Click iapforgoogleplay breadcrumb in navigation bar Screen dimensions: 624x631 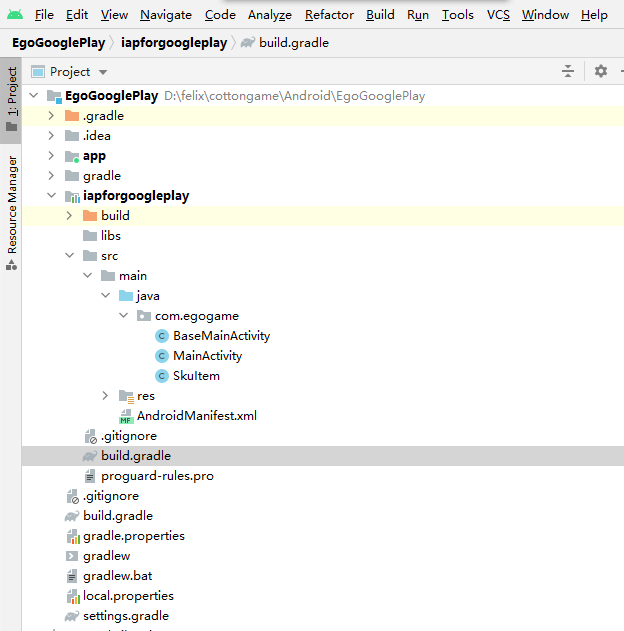pos(174,43)
